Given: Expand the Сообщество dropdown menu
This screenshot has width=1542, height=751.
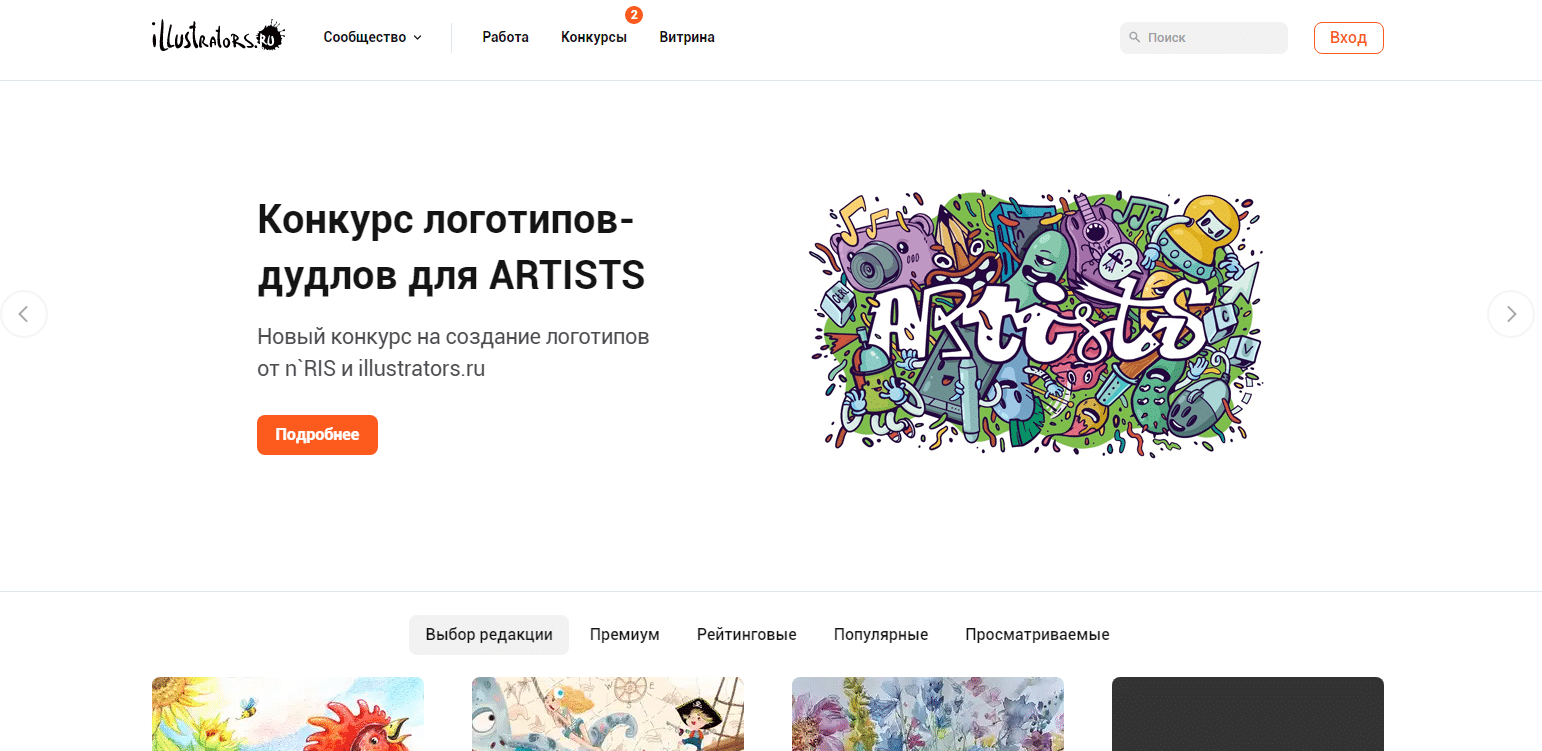Looking at the screenshot, I should [x=372, y=37].
